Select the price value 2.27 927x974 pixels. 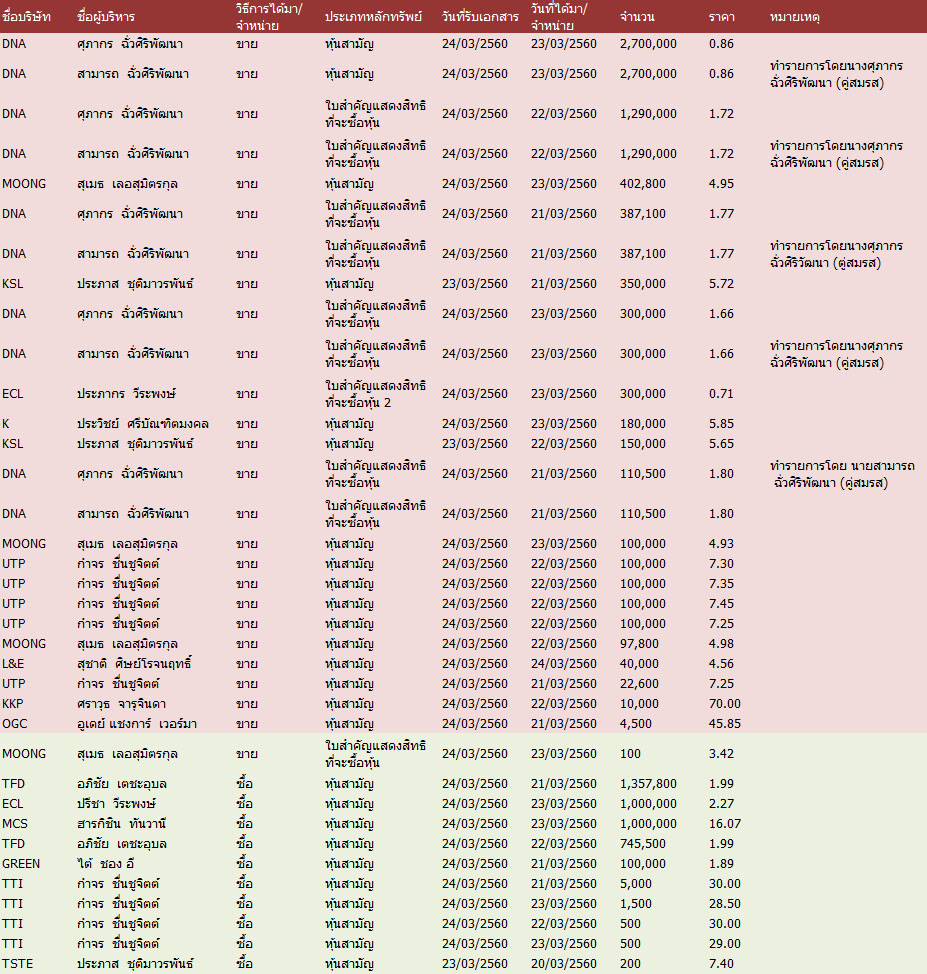[721, 804]
